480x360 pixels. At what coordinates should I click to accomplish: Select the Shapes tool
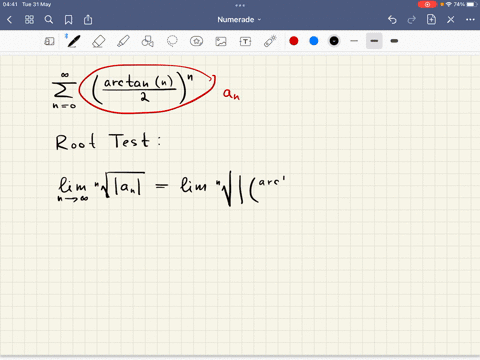(147, 41)
